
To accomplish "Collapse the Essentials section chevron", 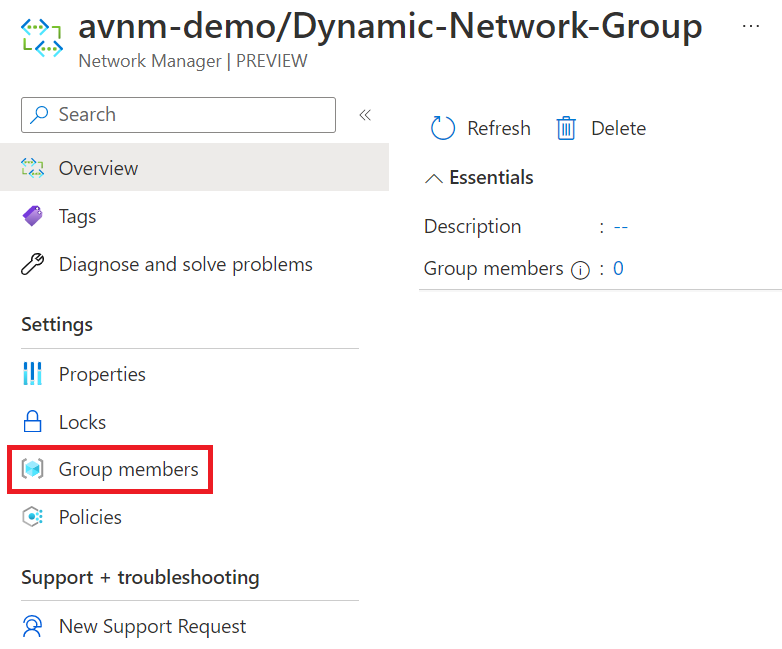I will coord(434,178).
